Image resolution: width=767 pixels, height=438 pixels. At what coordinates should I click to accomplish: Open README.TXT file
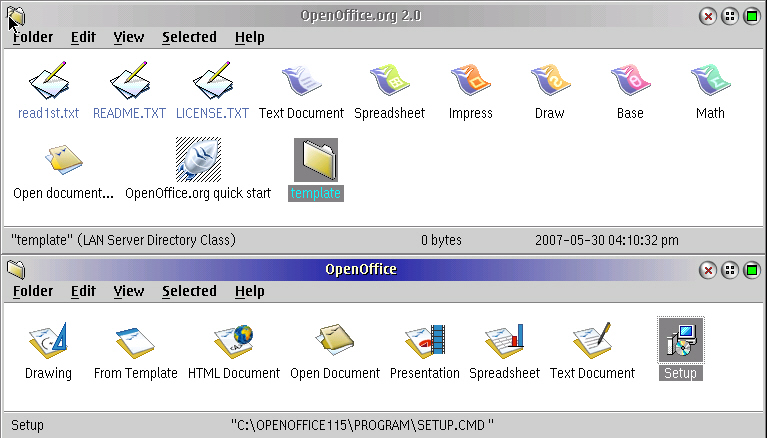(x=129, y=82)
